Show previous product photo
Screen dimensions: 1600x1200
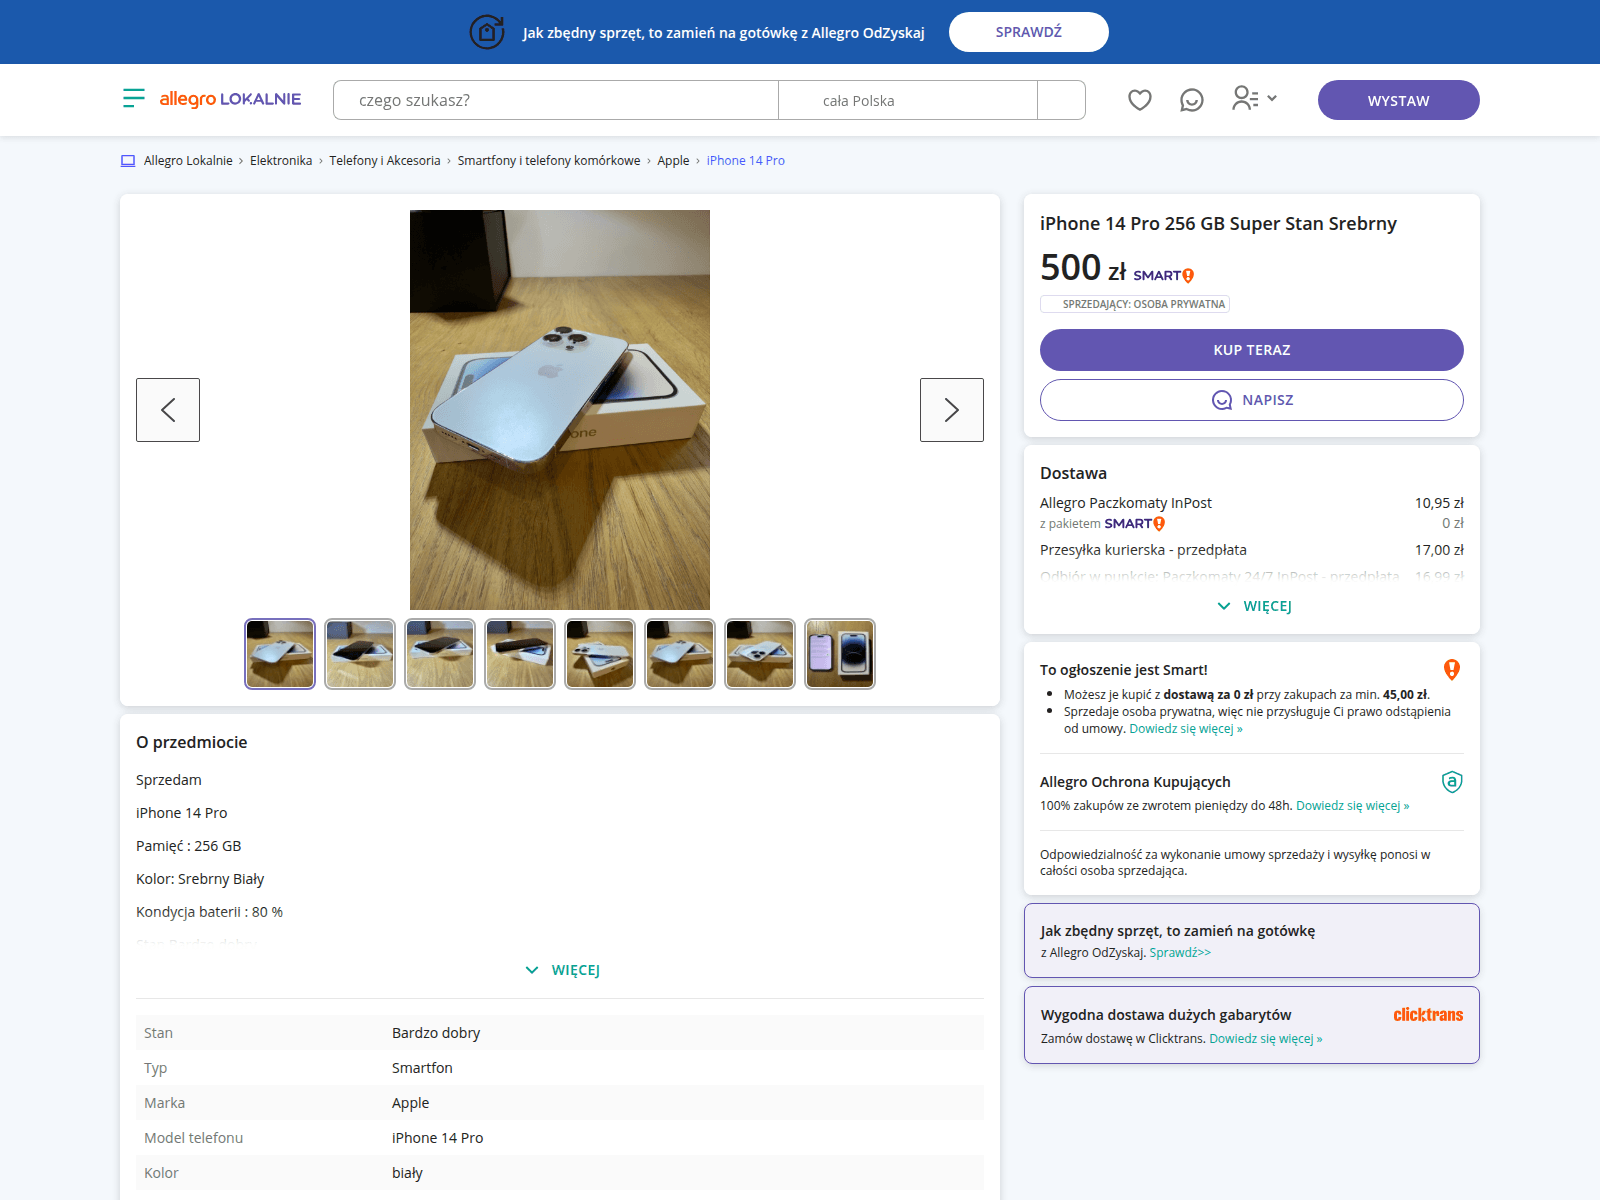coord(168,410)
